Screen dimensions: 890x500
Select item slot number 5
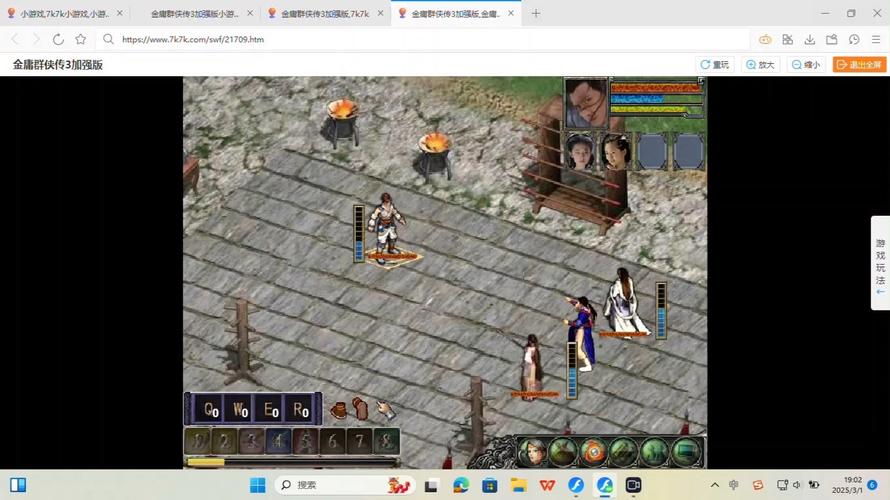305,442
